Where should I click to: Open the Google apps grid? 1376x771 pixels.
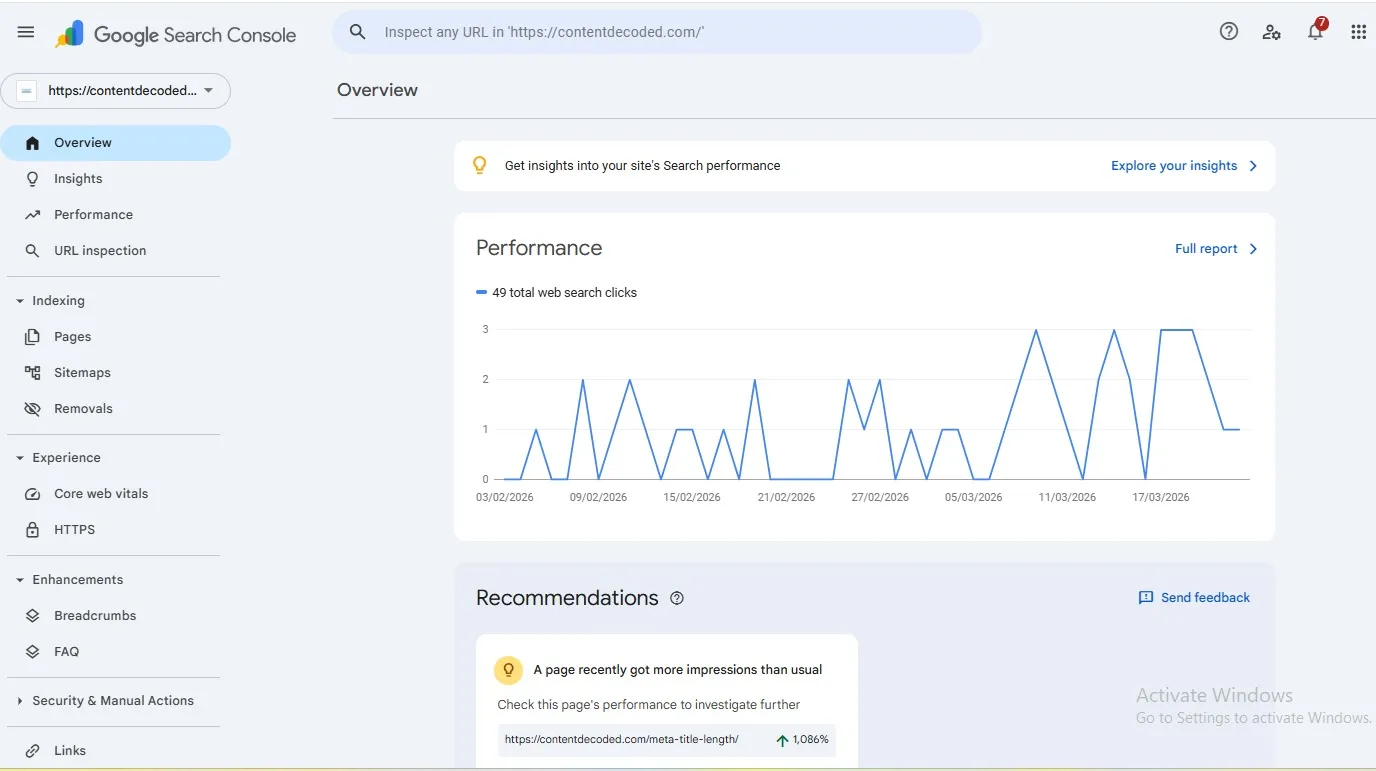pos(1358,32)
